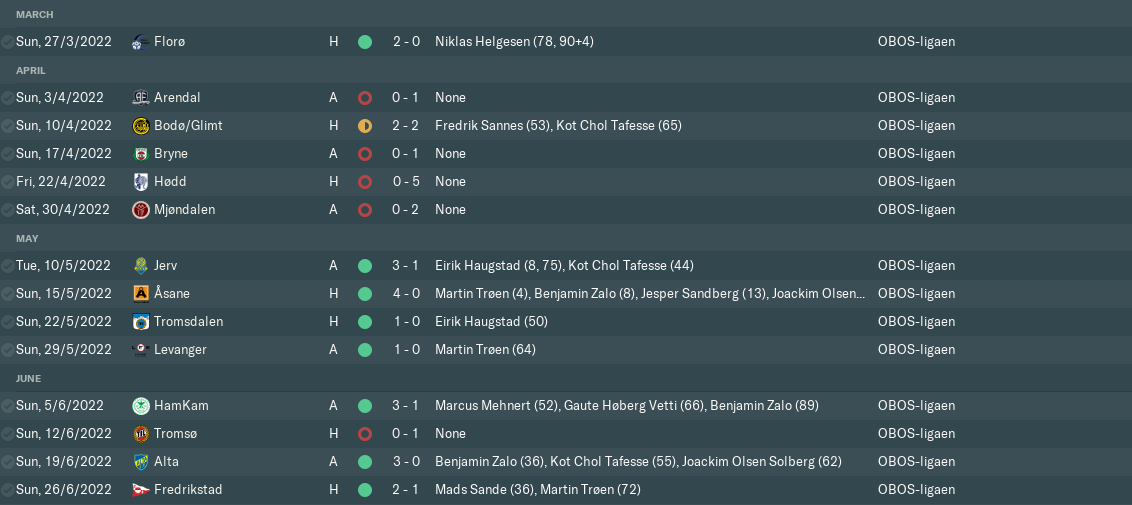Screen dimensions: 1132x505
Task: Select the Alta match scorers text
Action: 638,462
